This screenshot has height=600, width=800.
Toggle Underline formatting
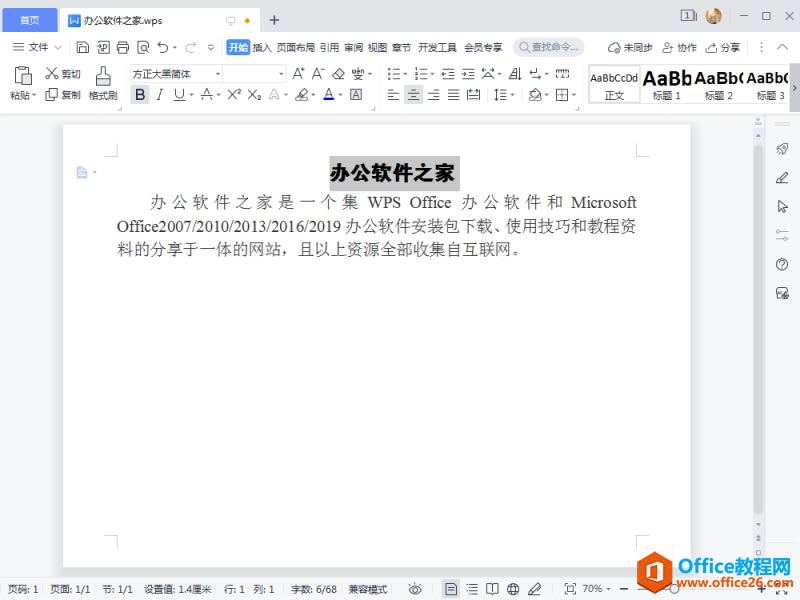tap(179, 94)
